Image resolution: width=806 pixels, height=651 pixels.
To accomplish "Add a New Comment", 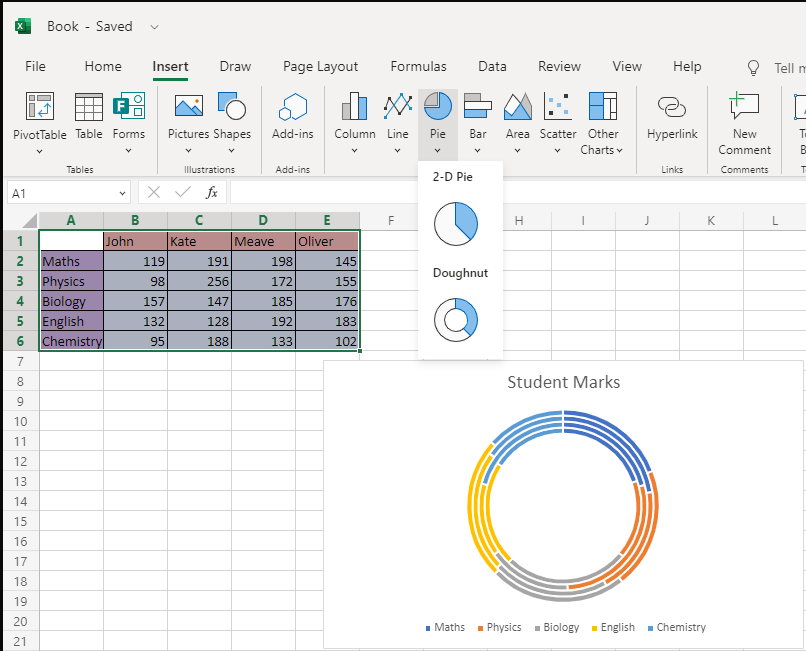I will [745, 123].
